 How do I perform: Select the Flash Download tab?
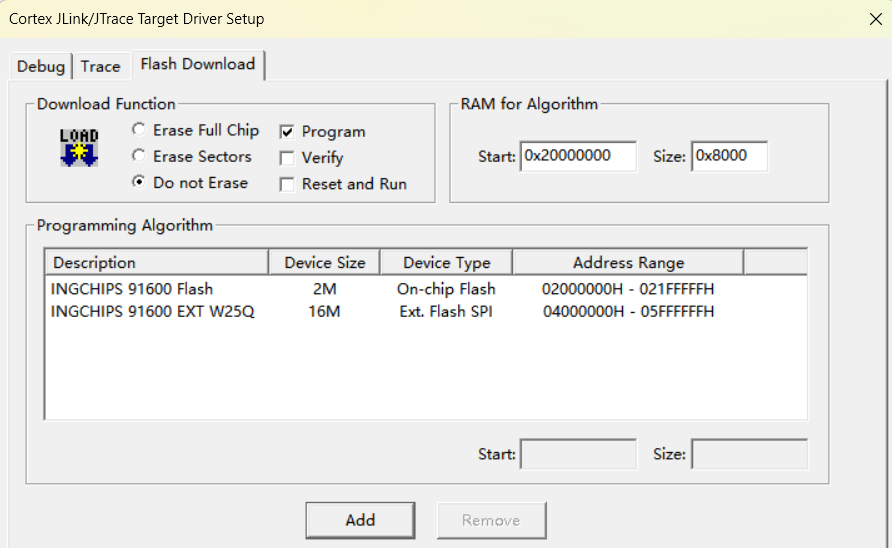tap(197, 64)
